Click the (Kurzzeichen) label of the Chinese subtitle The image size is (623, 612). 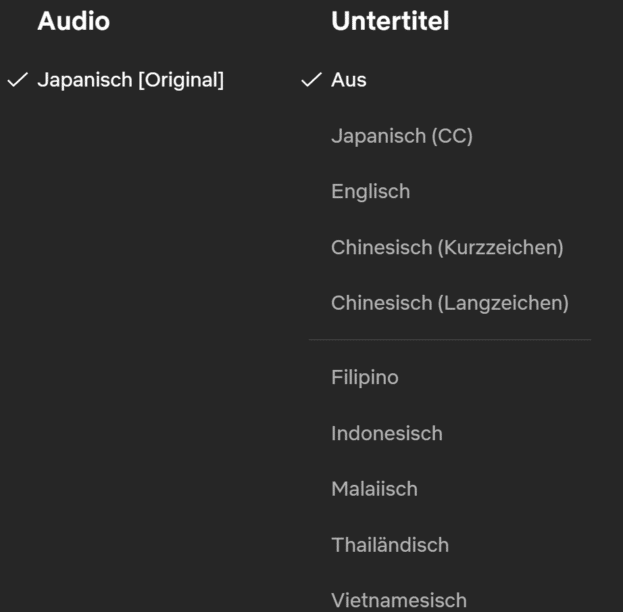click(x=501, y=247)
